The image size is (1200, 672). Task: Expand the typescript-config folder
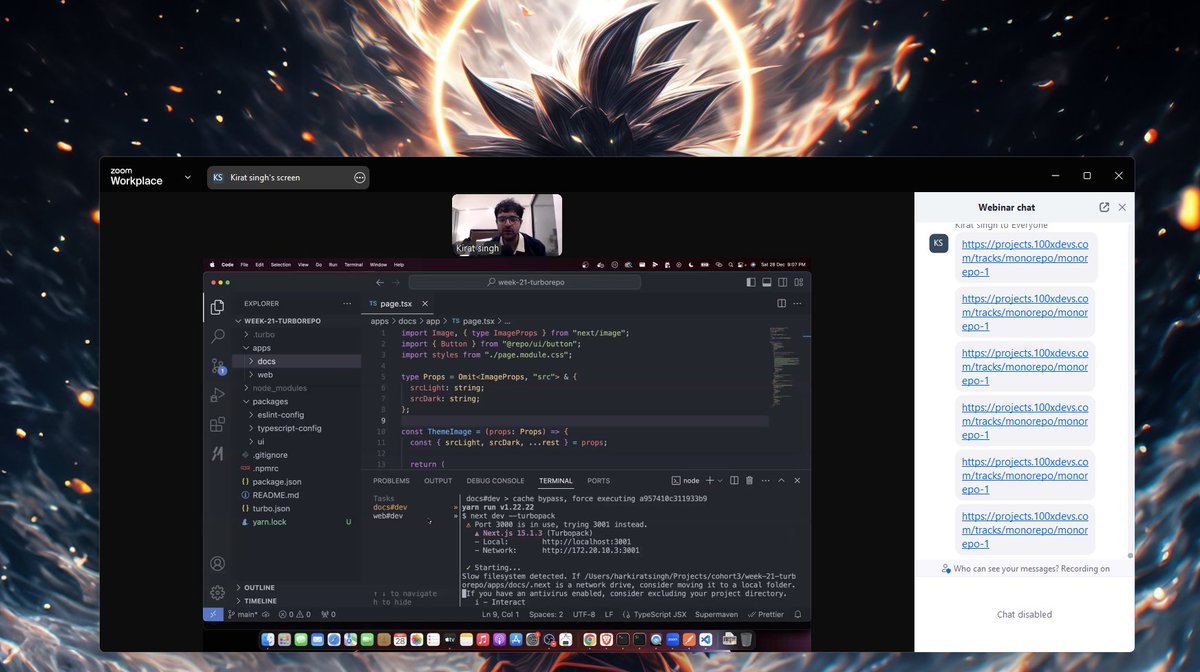[250, 428]
